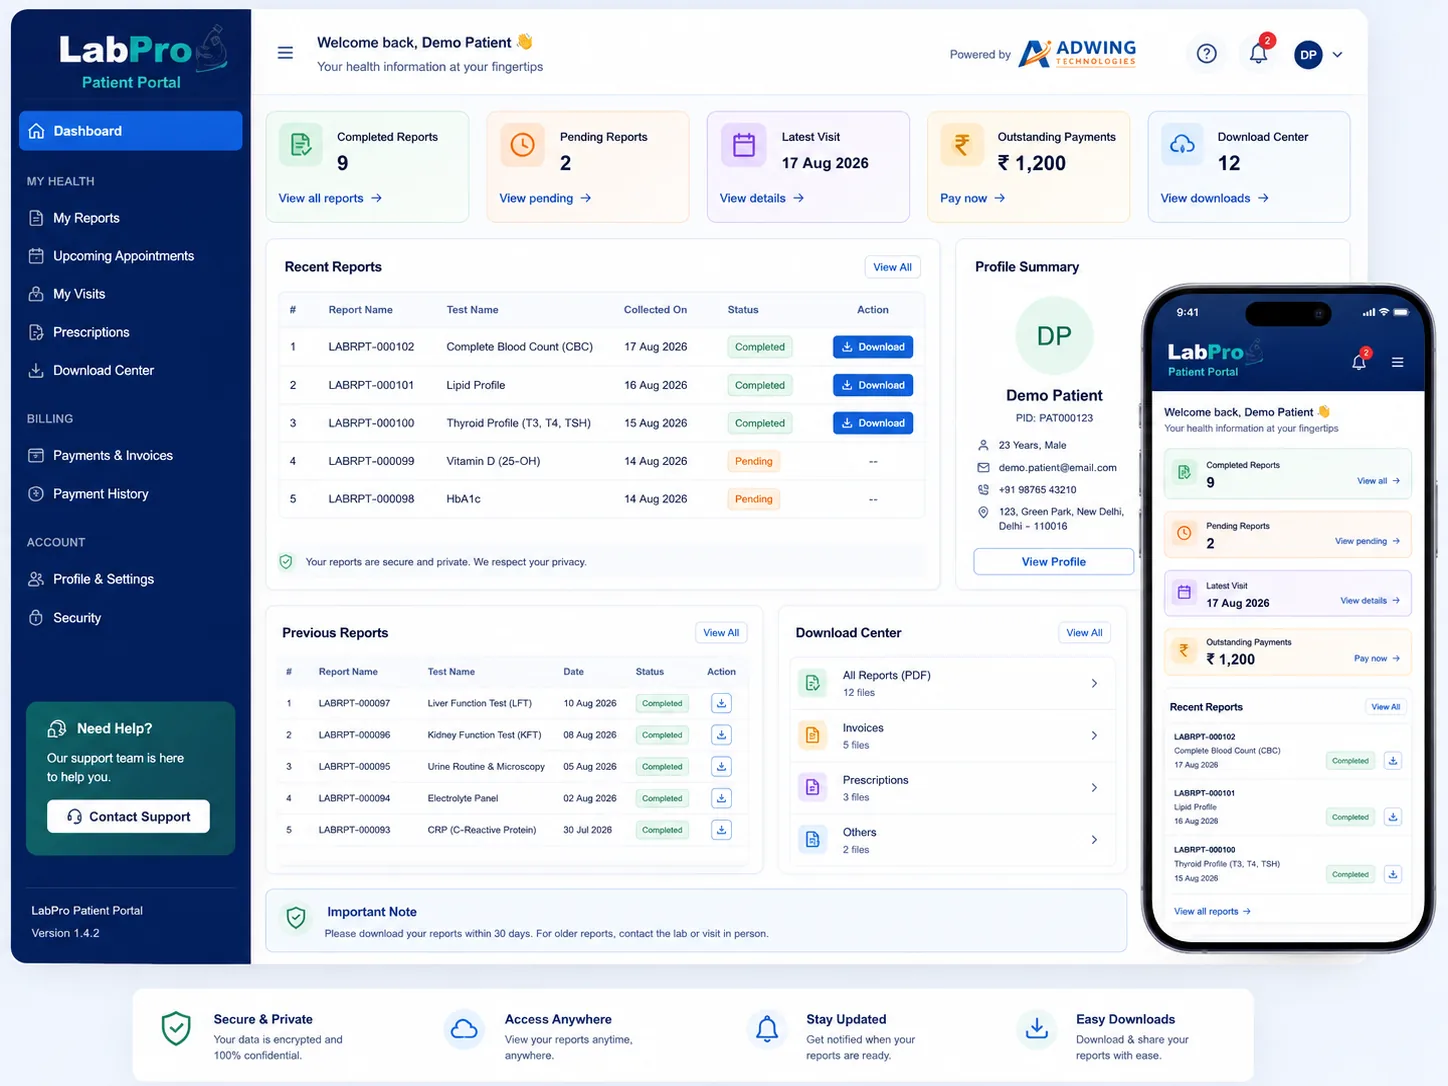The image size is (1448, 1086).
Task: Click the Download Center cloud icon
Action: tap(1182, 145)
